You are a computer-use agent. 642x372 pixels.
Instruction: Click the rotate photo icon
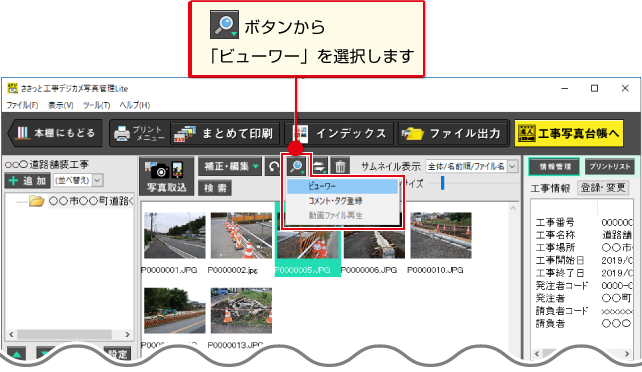pyautogui.click(x=273, y=167)
